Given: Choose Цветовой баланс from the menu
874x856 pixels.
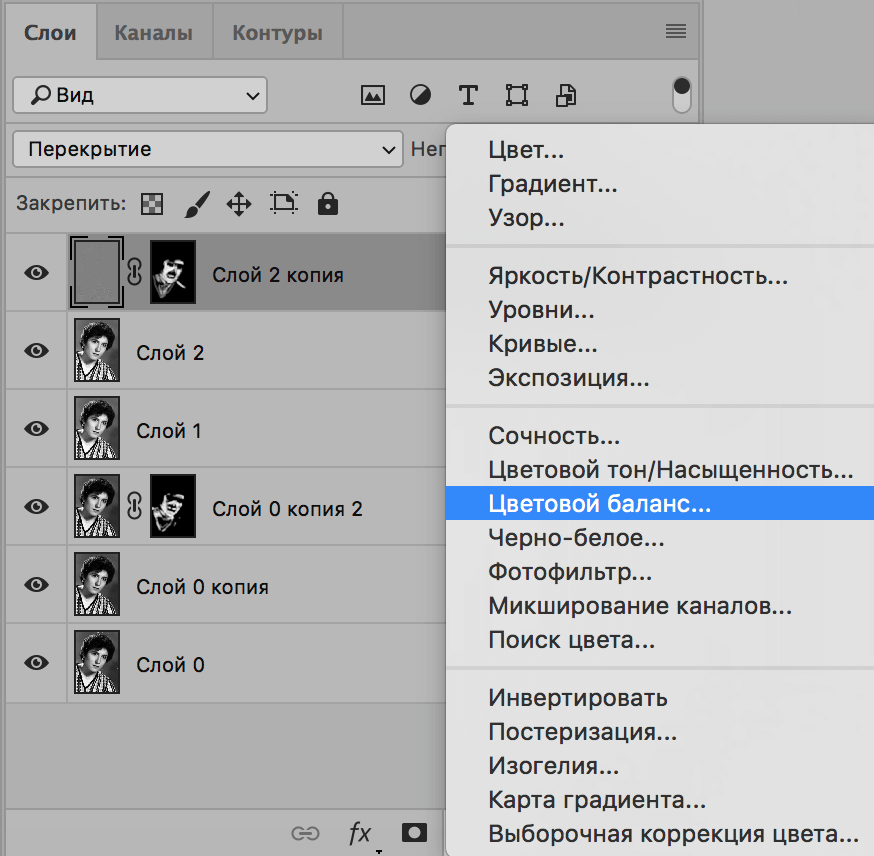Looking at the screenshot, I should [x=600, y=505].
